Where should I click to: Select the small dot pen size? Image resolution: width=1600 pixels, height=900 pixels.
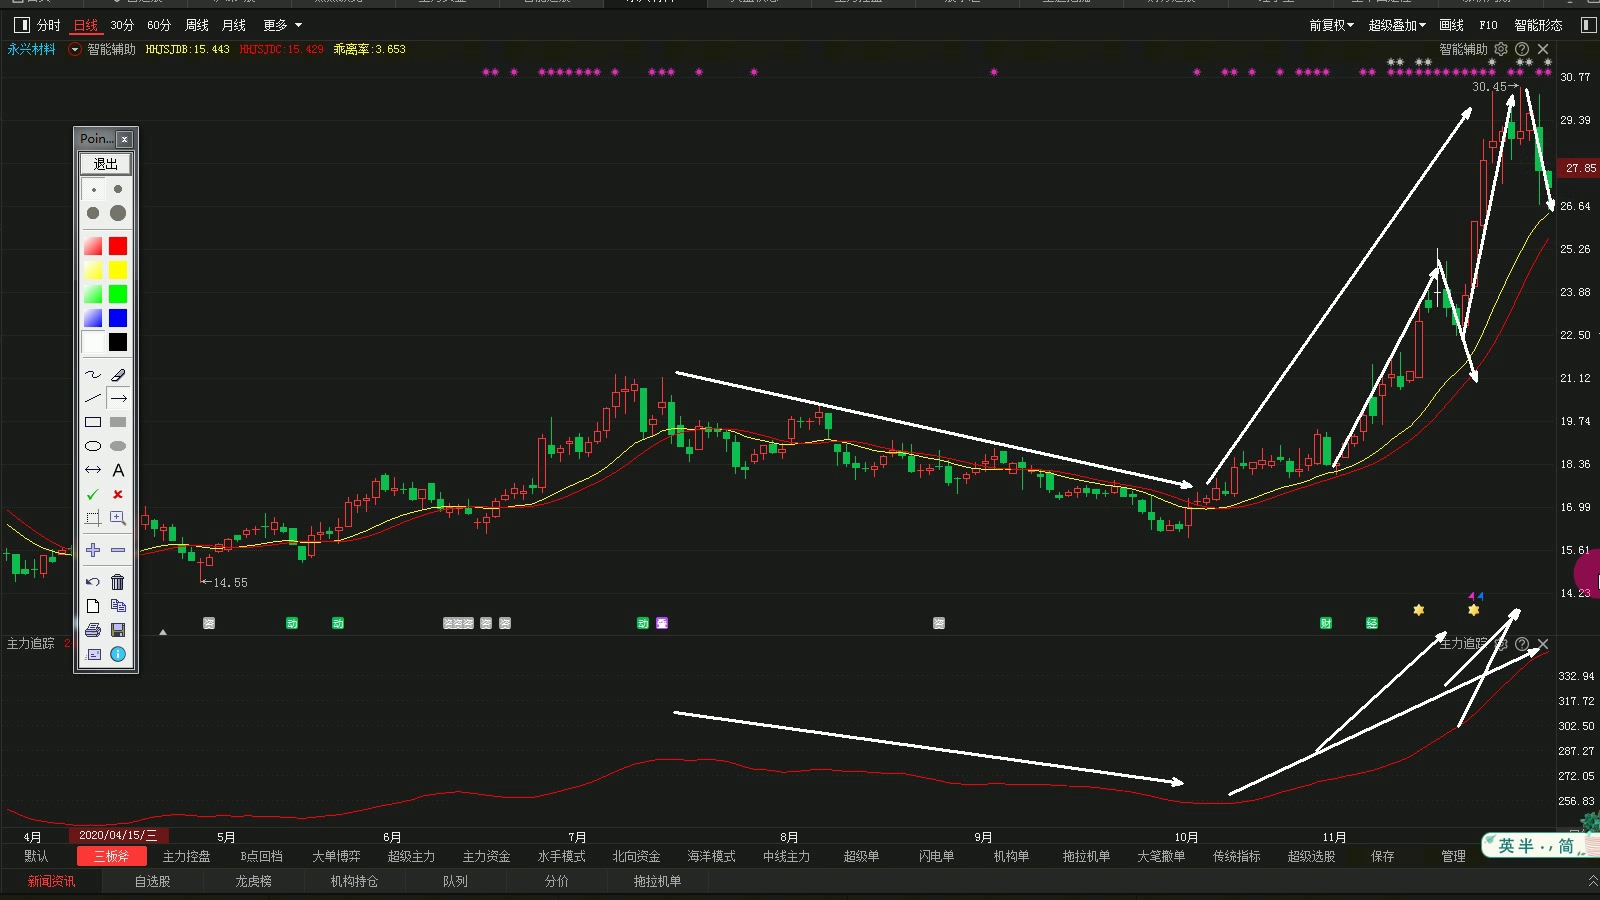118,189
